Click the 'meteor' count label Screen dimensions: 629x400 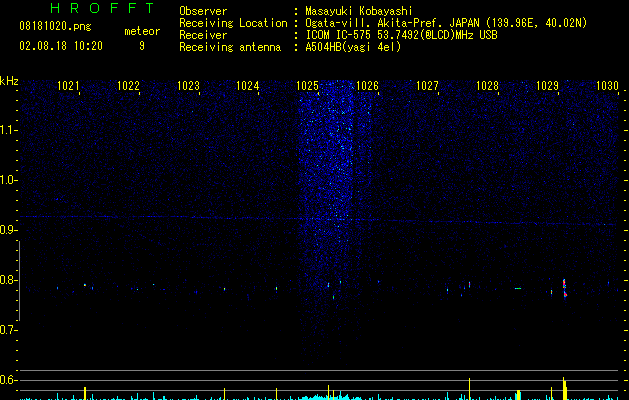pos(142,31)
